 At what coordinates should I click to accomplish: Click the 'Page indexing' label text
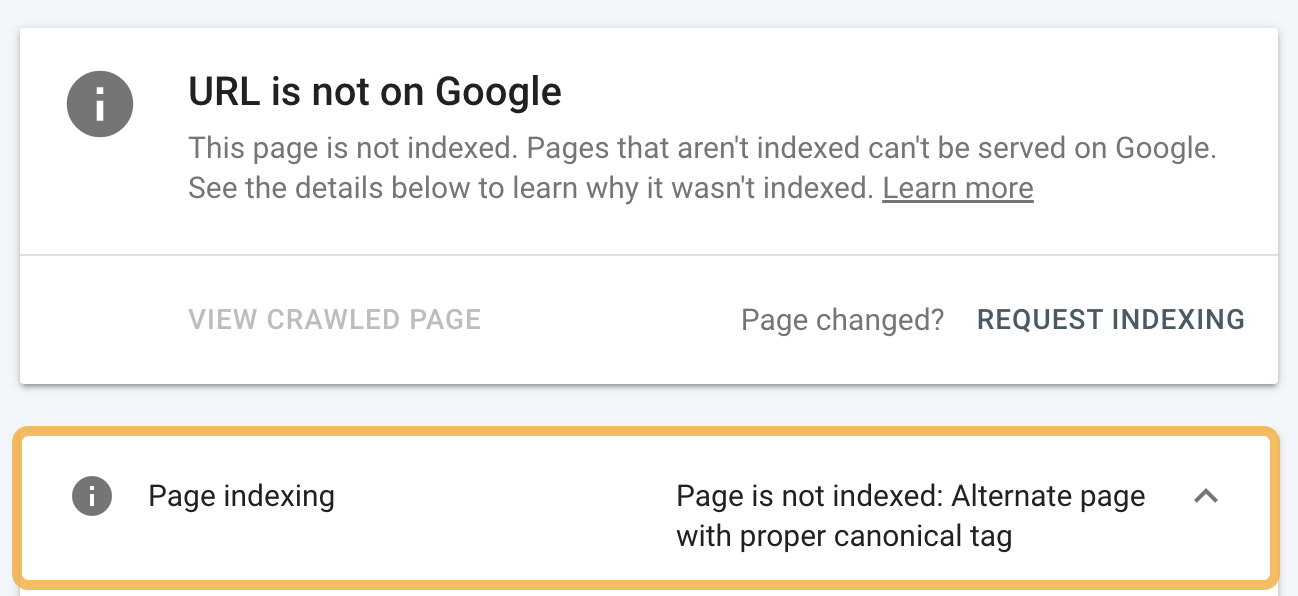241,496
